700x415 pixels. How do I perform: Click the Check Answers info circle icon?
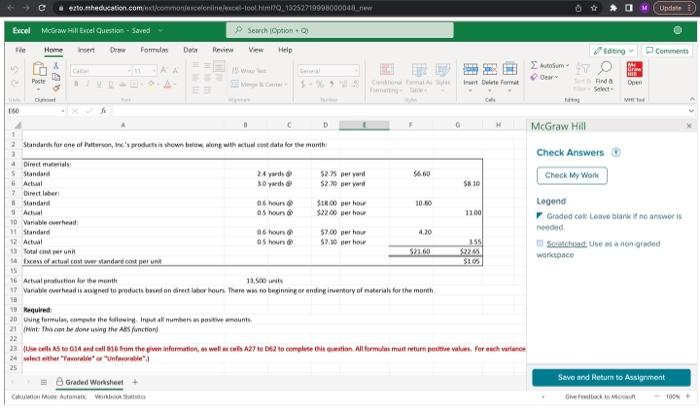(x=616, y=152)
